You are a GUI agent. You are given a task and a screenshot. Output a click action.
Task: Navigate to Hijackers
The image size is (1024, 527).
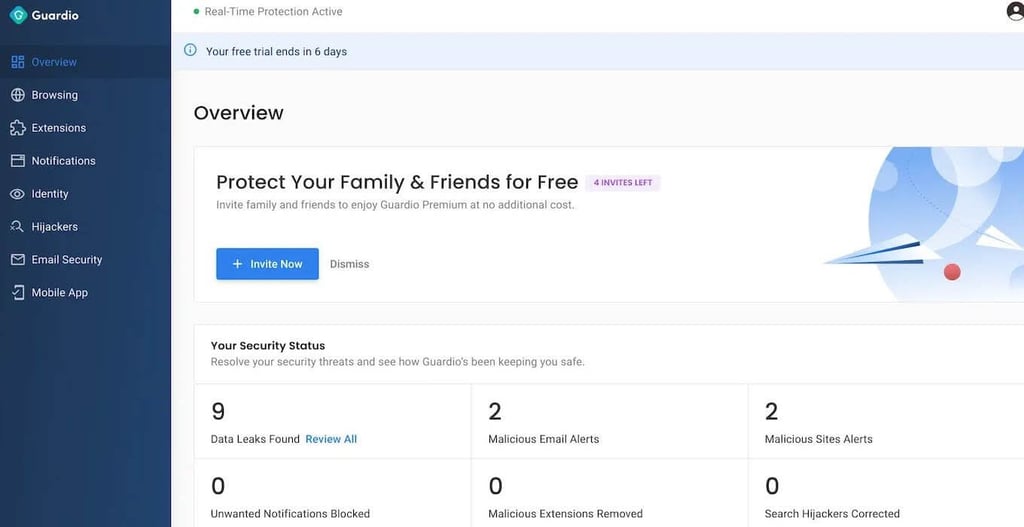pyautogui.click(x=86, y=227)
